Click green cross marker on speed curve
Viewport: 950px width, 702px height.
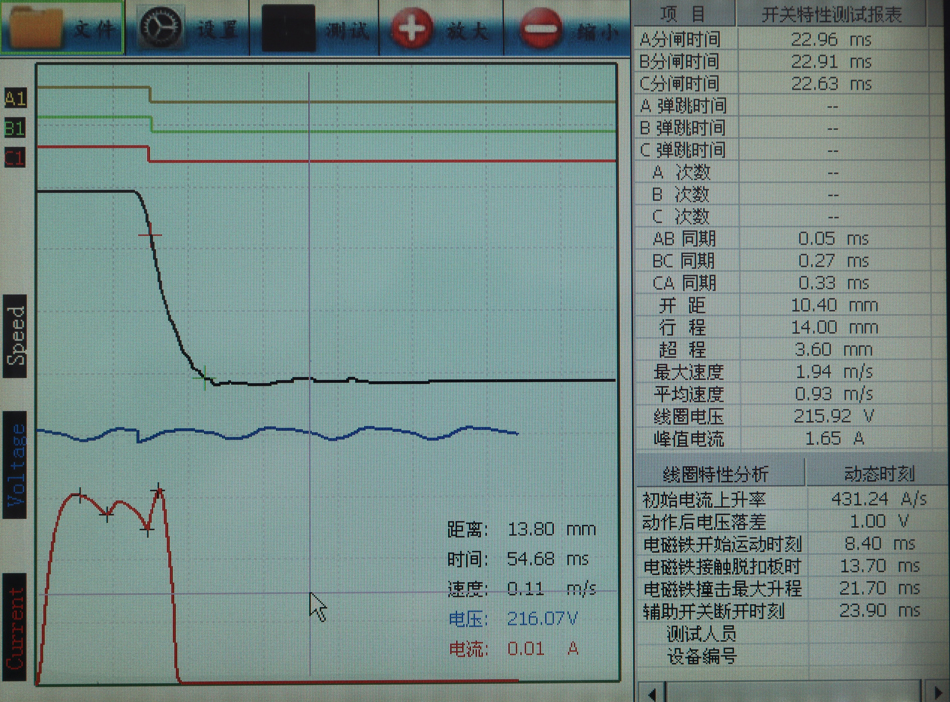pos(204,378)
